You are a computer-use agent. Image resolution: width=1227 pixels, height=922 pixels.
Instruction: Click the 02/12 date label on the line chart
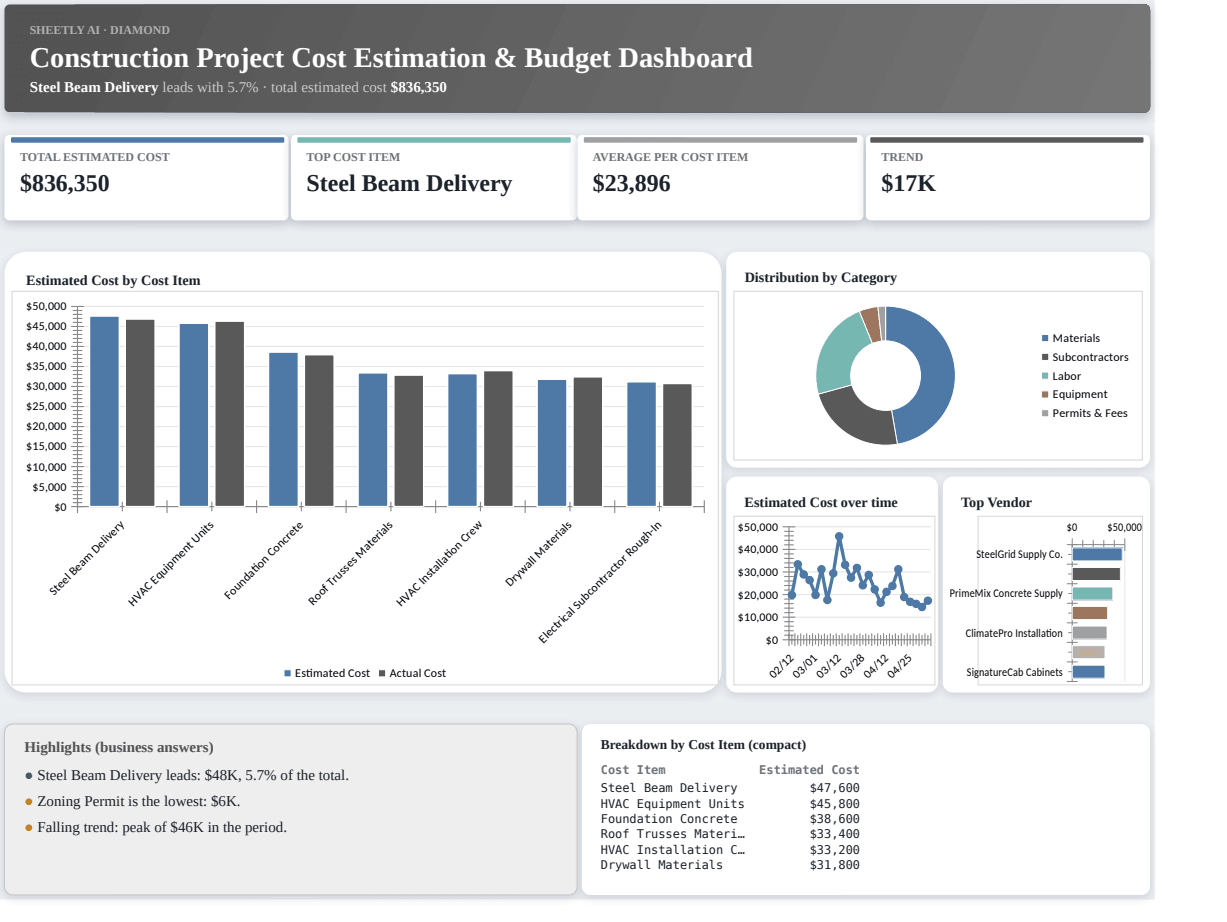[x=782, y=666]
